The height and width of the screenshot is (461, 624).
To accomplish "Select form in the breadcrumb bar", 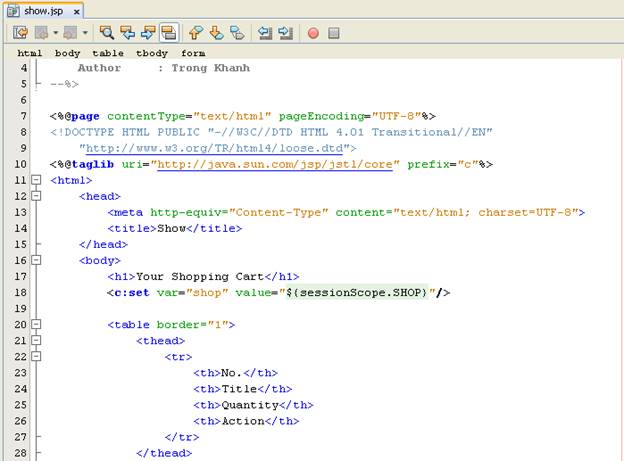I will point(193,53).
